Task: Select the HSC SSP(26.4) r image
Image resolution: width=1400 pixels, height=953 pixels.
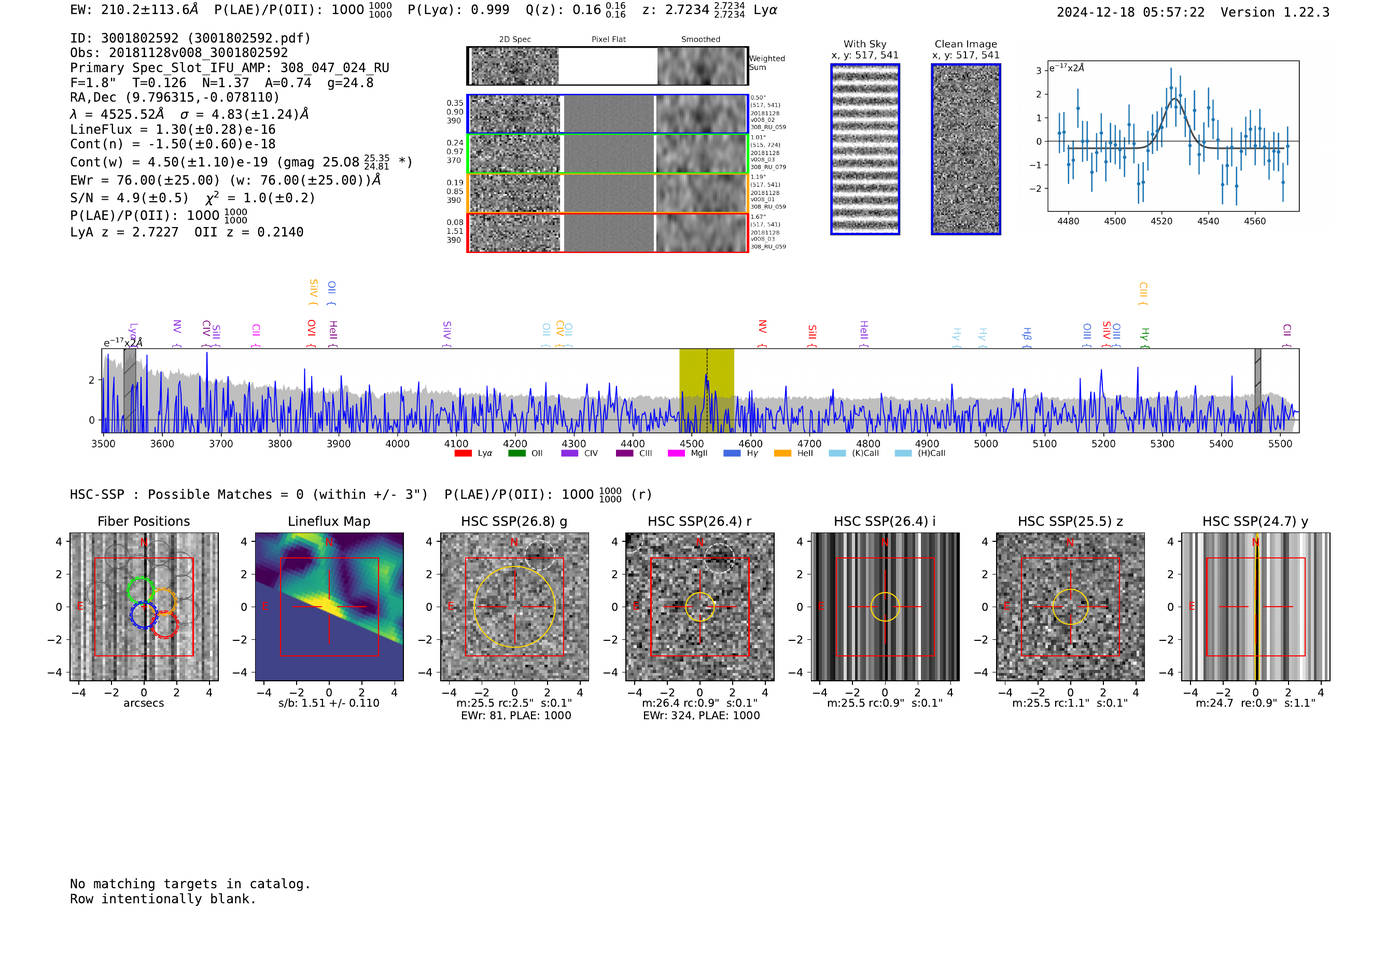Action: (700, 607)
